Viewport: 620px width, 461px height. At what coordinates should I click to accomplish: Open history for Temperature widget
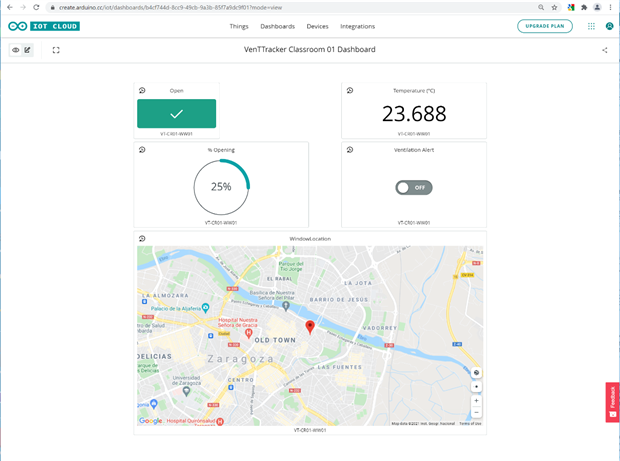[x=350, y=90]
